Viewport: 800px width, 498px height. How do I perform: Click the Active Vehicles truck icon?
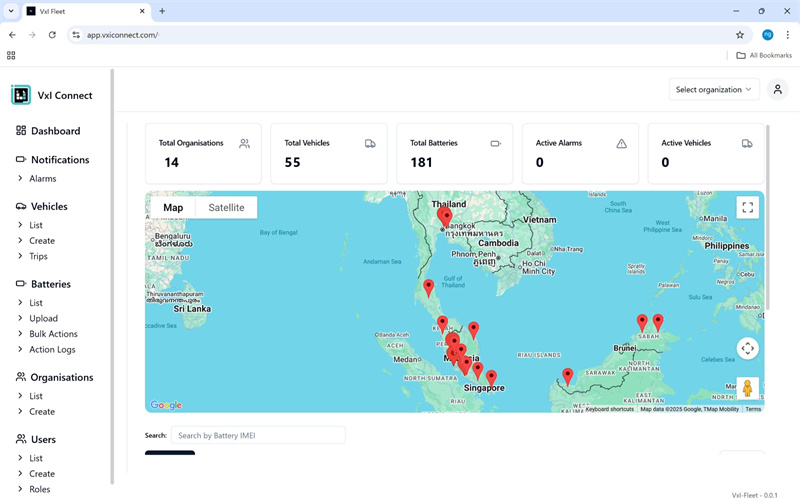point(747,143)
